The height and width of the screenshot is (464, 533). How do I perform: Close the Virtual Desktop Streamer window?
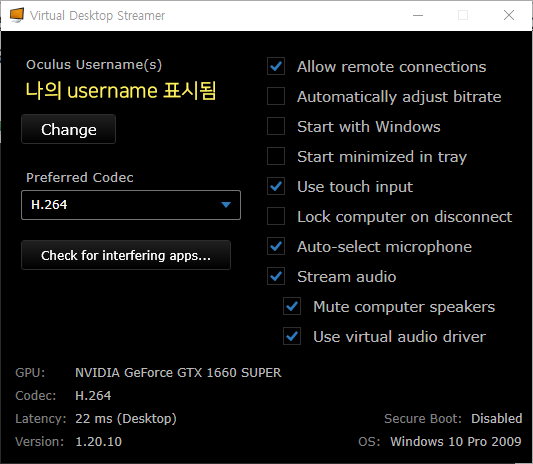tap(509, 15)
